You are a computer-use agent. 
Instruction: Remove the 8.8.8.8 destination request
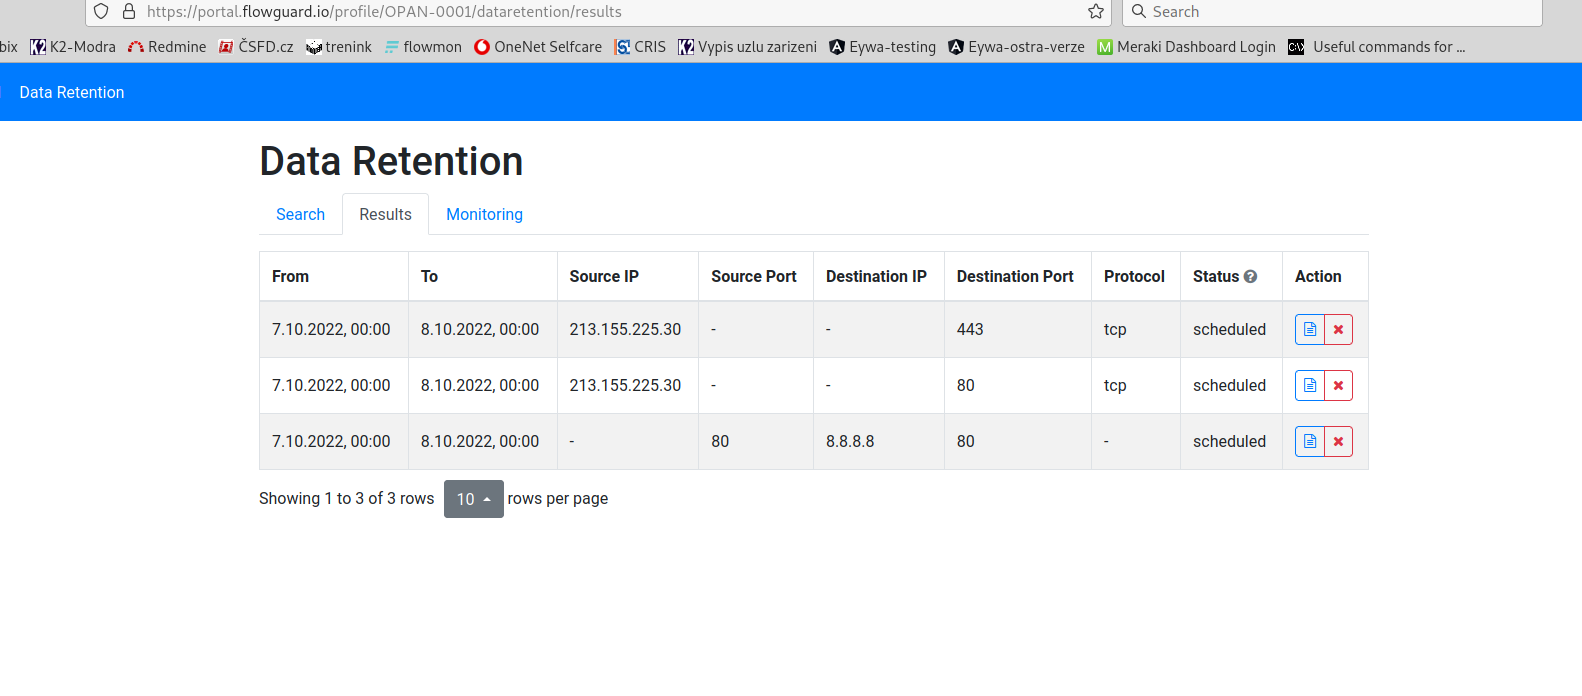click(x=1338, y=442)
